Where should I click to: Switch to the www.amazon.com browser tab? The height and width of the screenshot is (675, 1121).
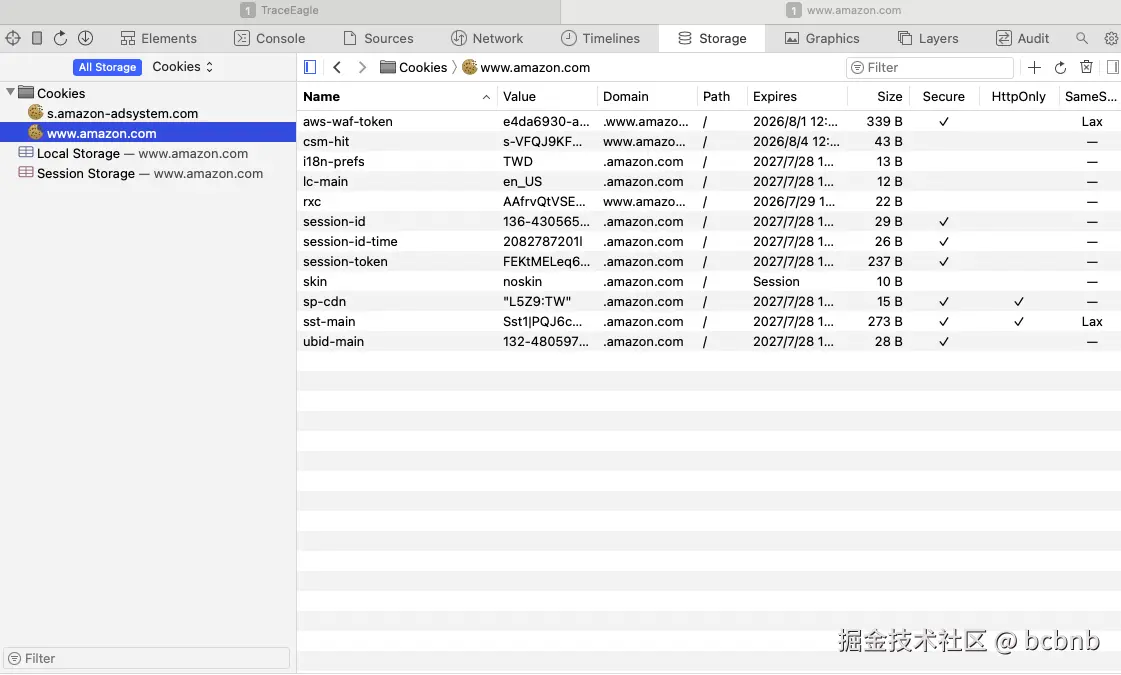coord(842,10)
